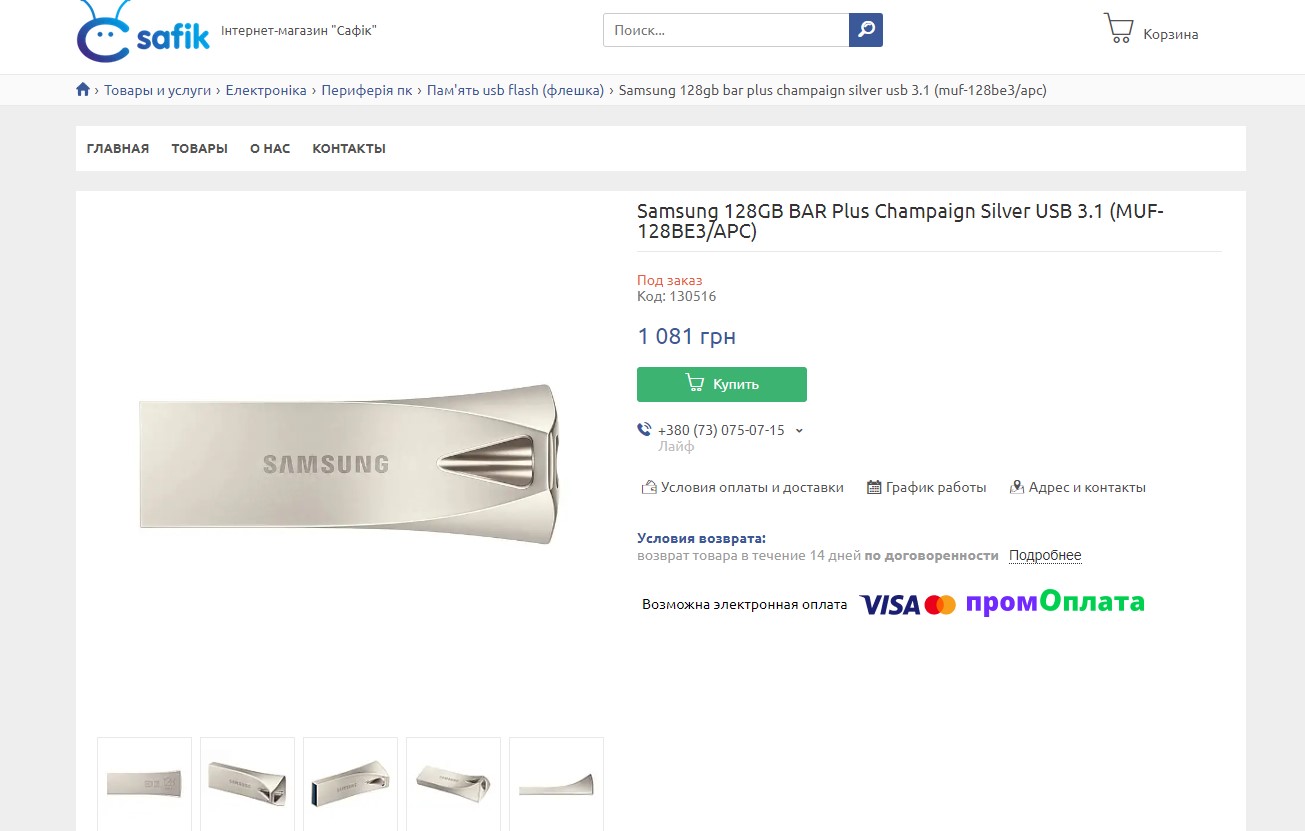Click the work schedule calendar icon
The image size is (1305, 831).
[874, 488]
